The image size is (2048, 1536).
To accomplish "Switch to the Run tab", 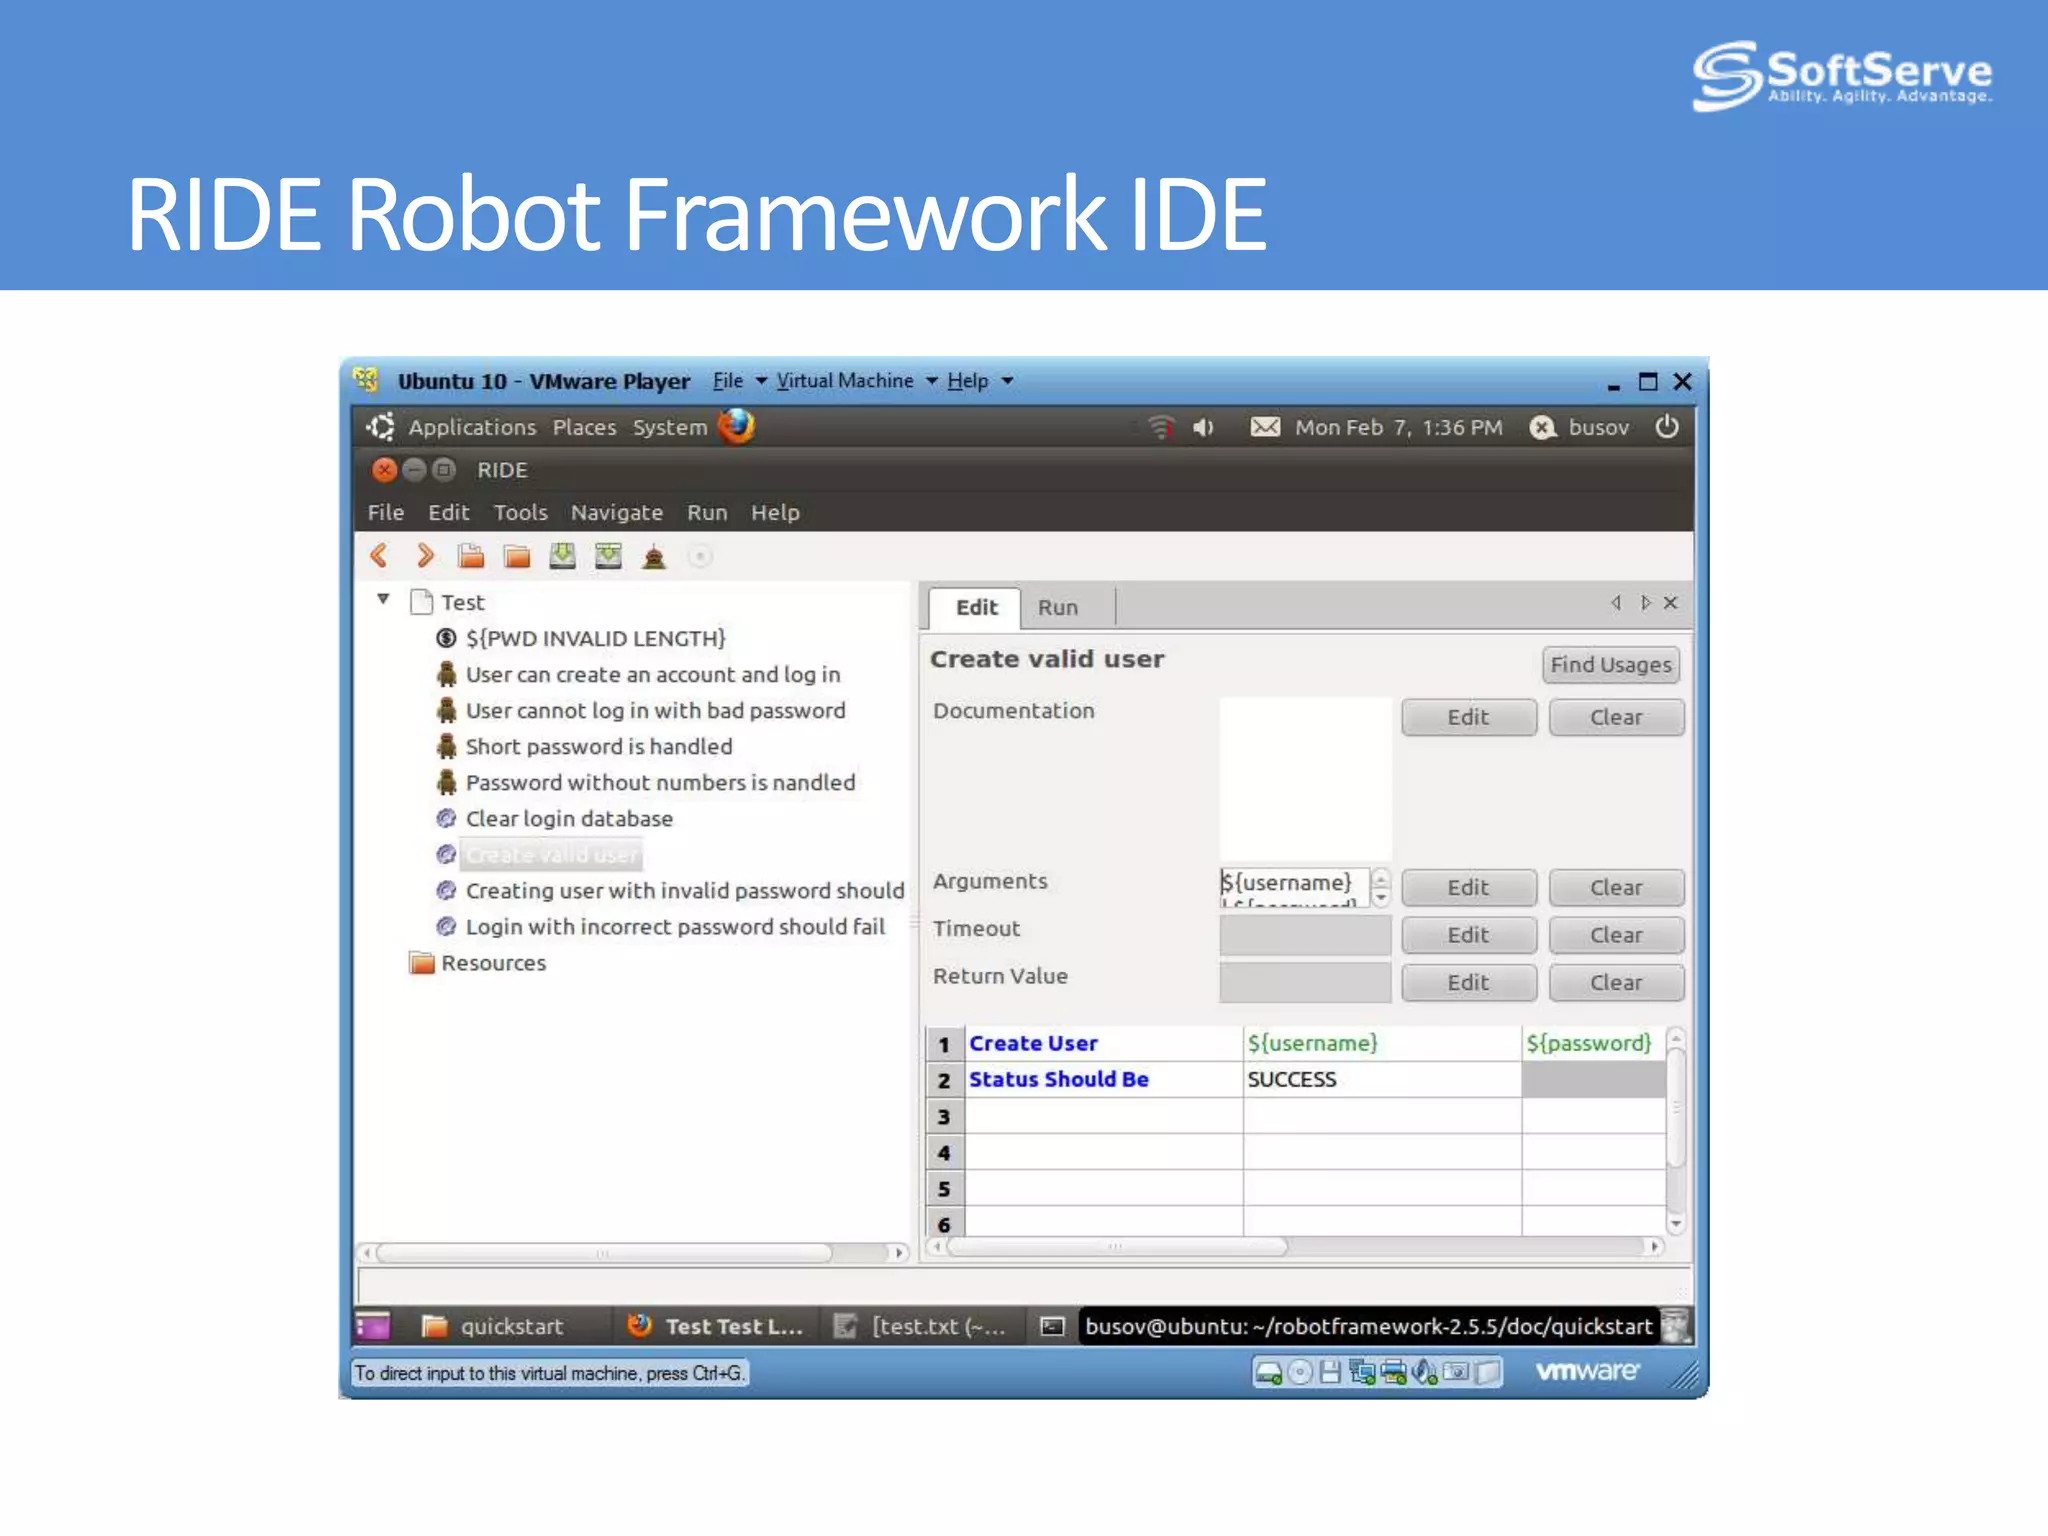I will 1057,608.
